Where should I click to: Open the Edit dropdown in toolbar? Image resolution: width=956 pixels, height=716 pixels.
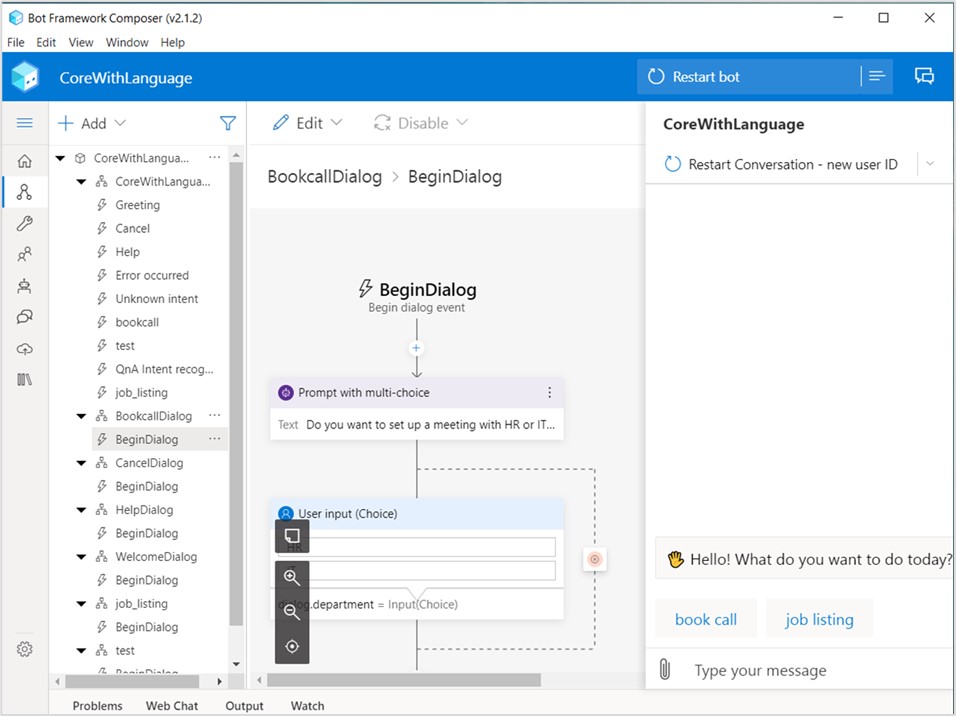point(308,123)
